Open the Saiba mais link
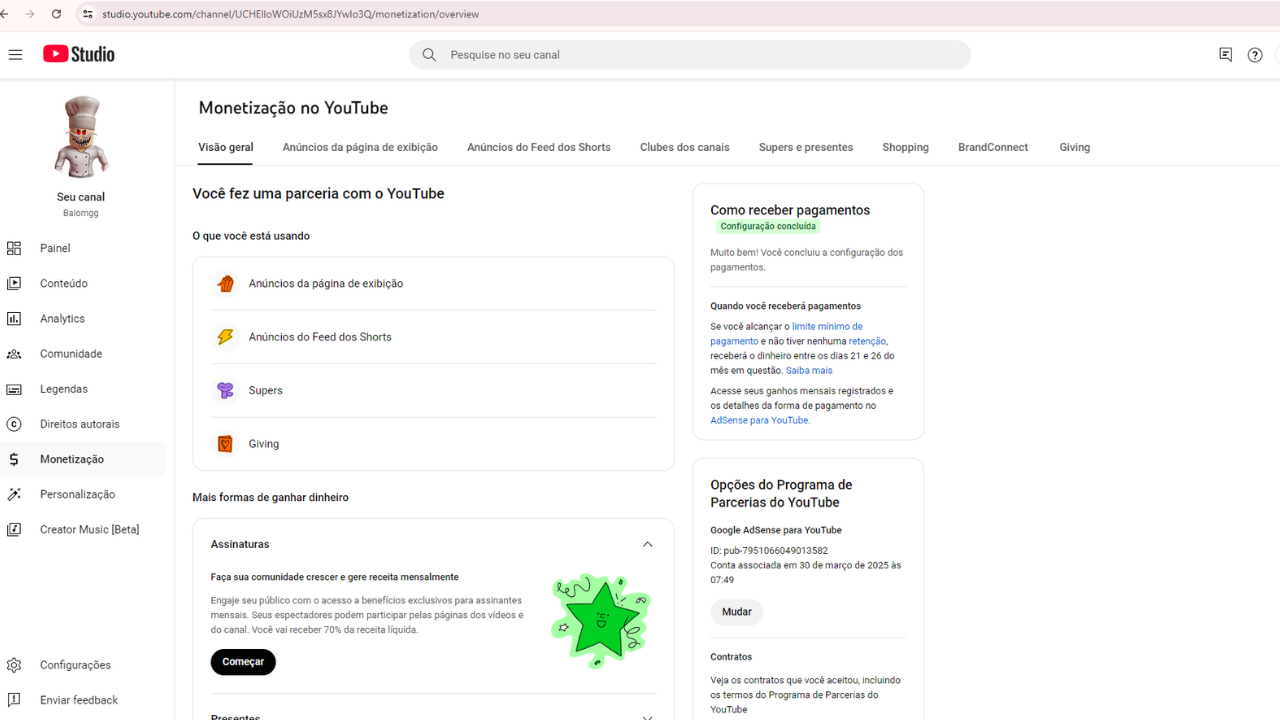Viewport: 1280px width, 720px height. click(x=809, y=370)
